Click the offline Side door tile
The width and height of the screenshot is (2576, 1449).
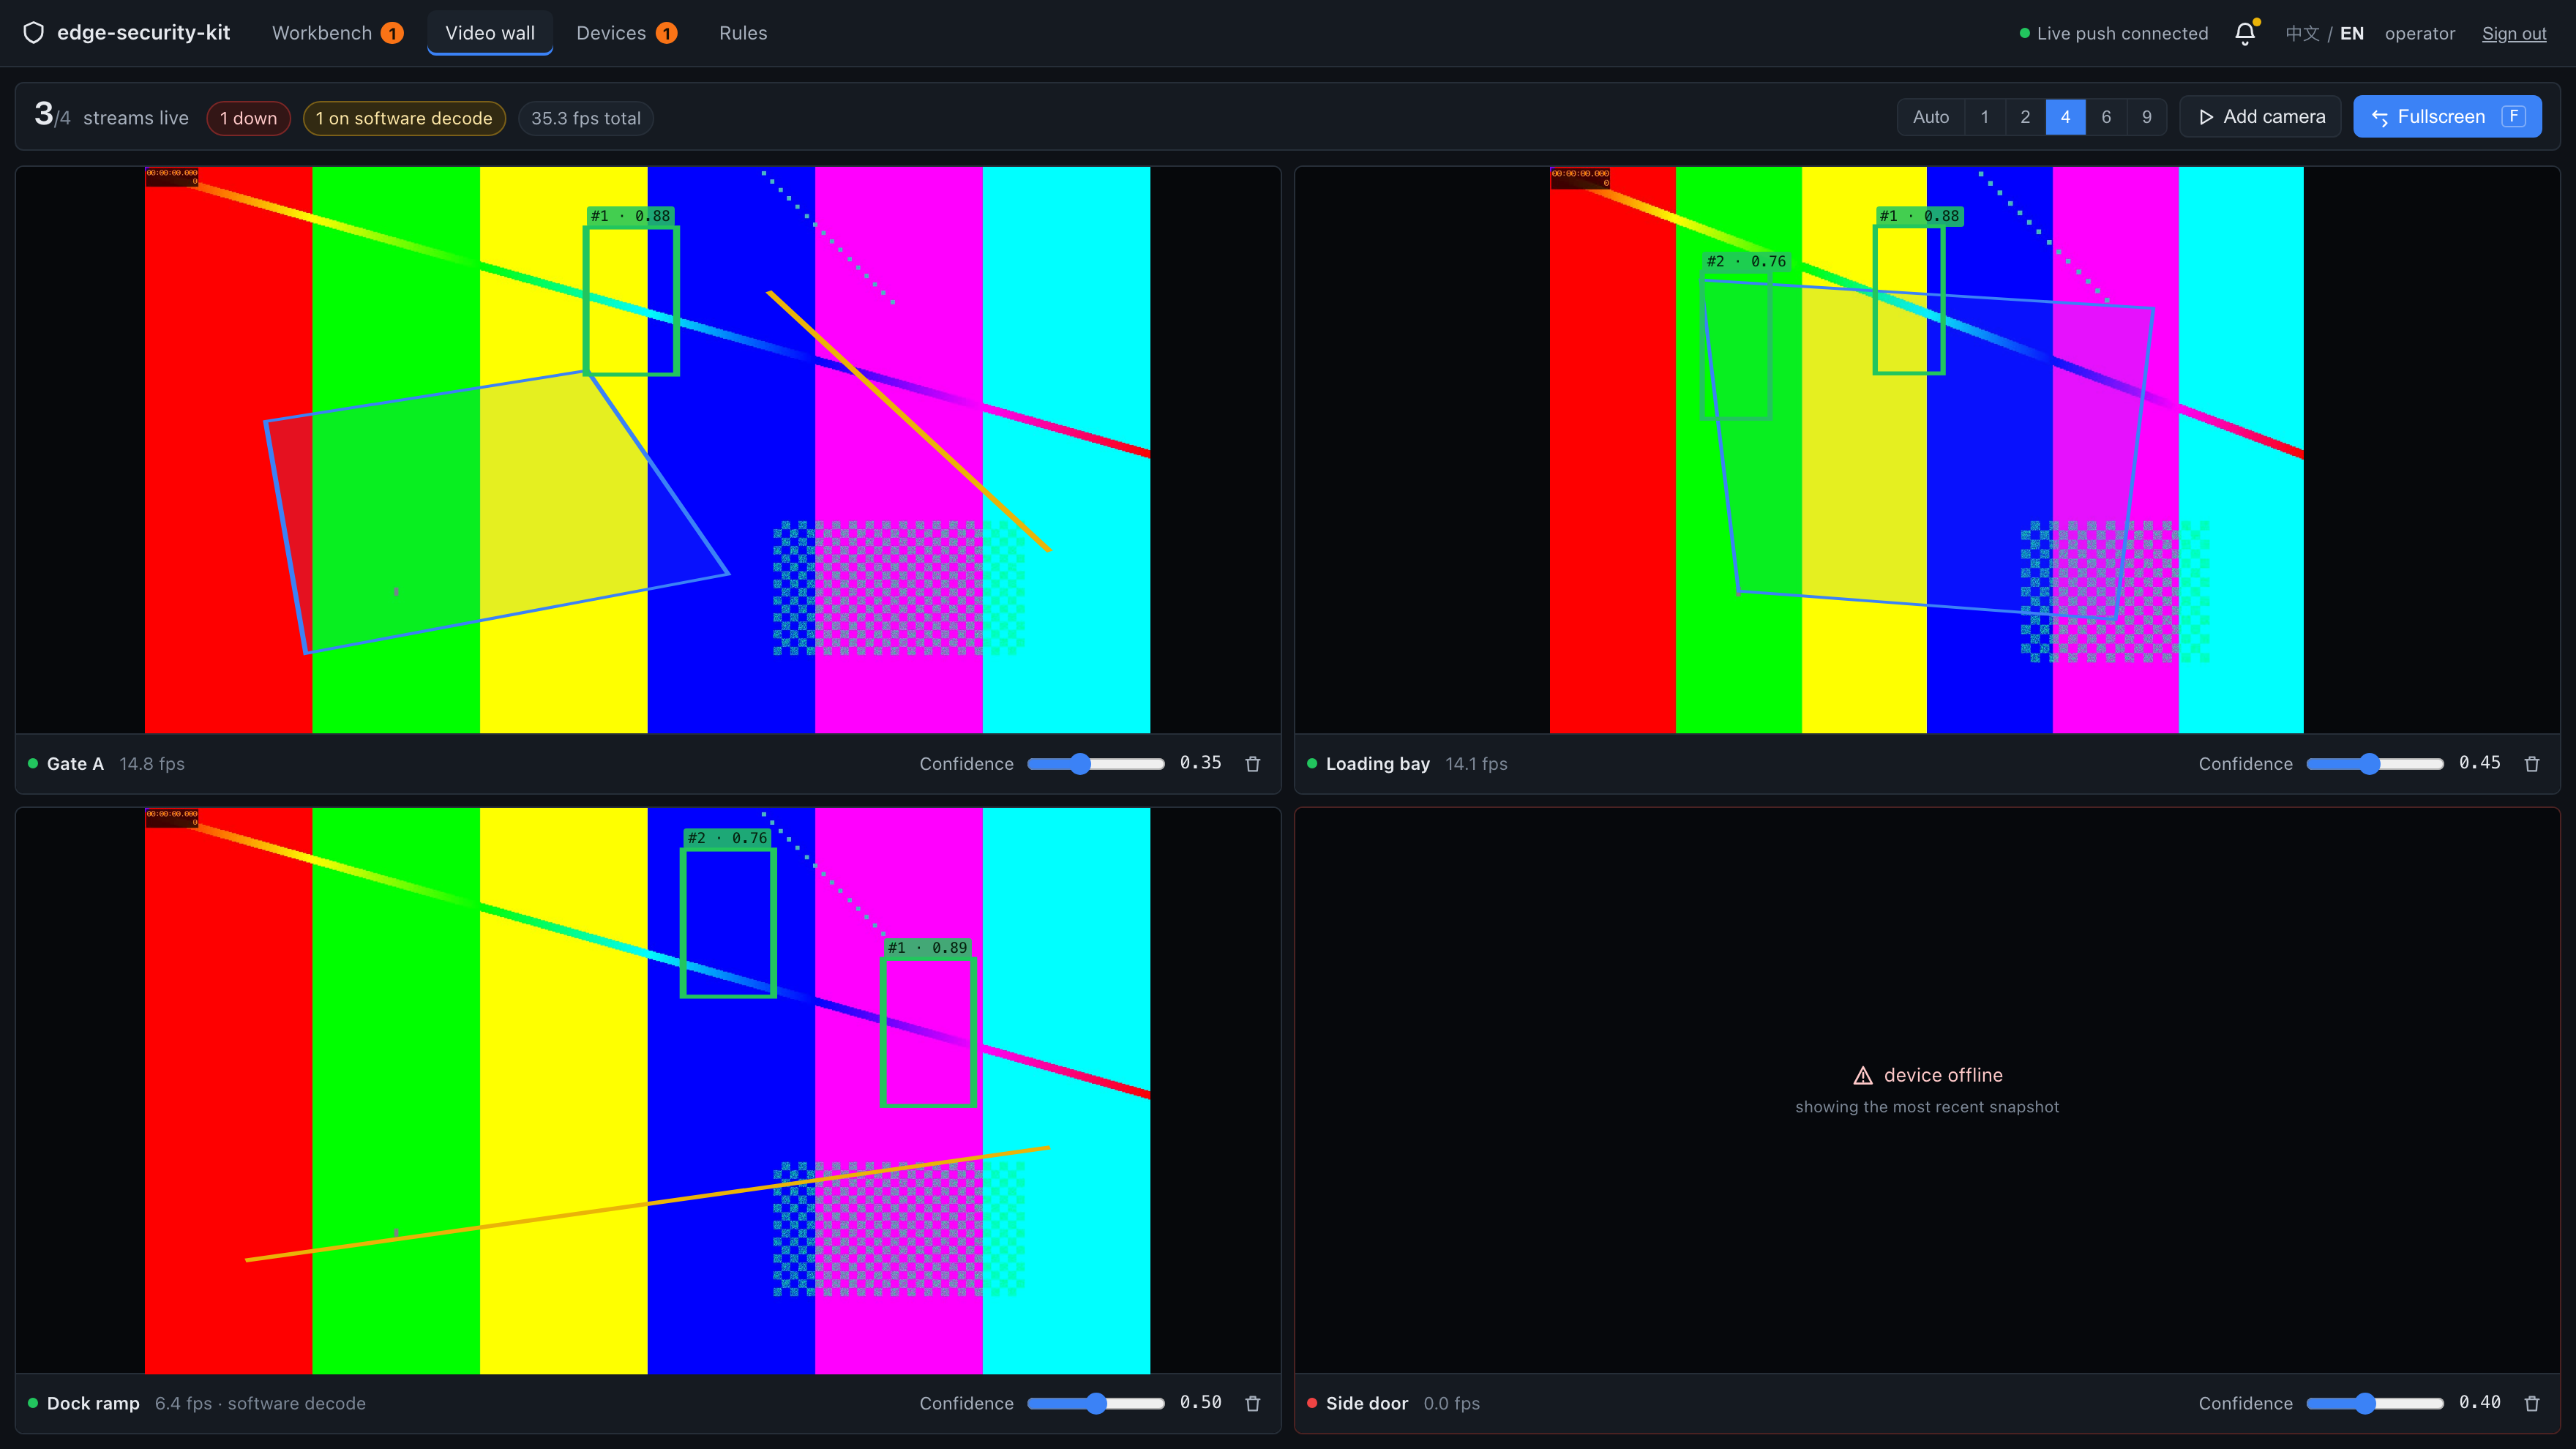pyautogui.click(x=1927, y=1091)
